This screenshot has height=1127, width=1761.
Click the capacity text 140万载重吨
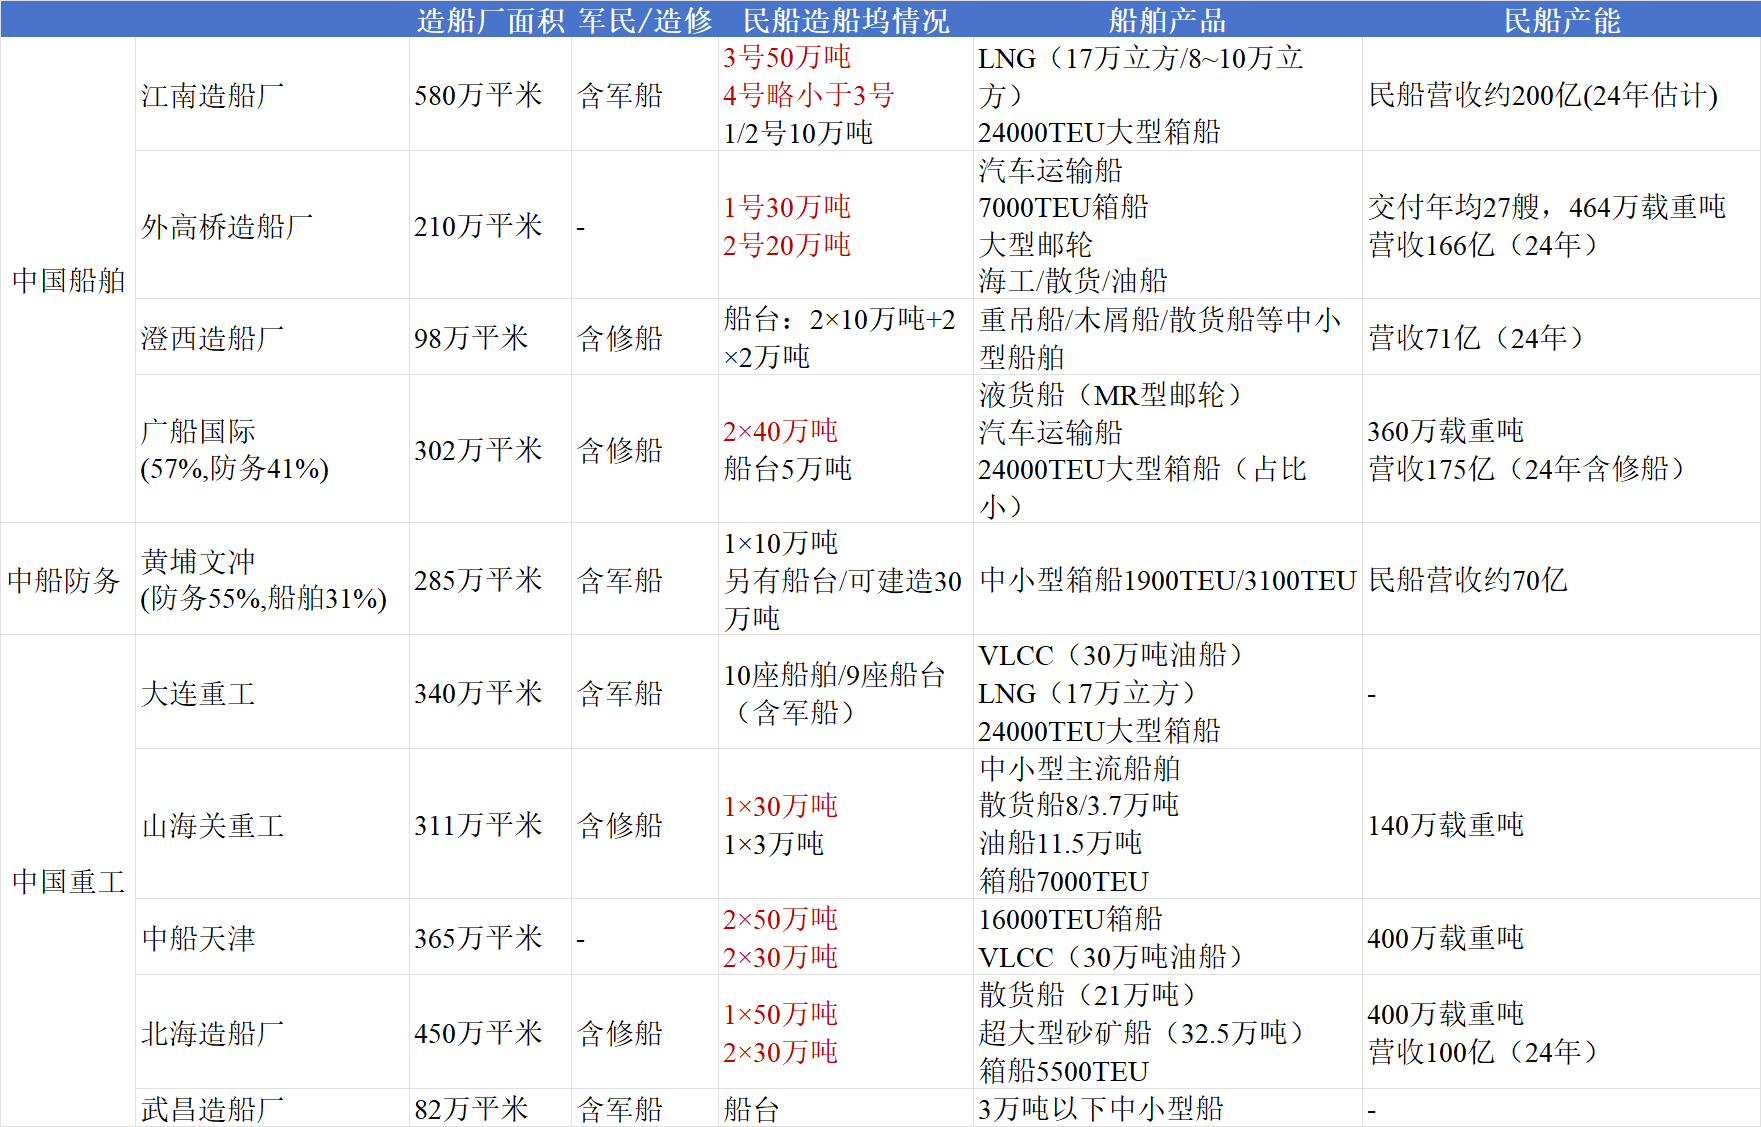[1446, 825]
